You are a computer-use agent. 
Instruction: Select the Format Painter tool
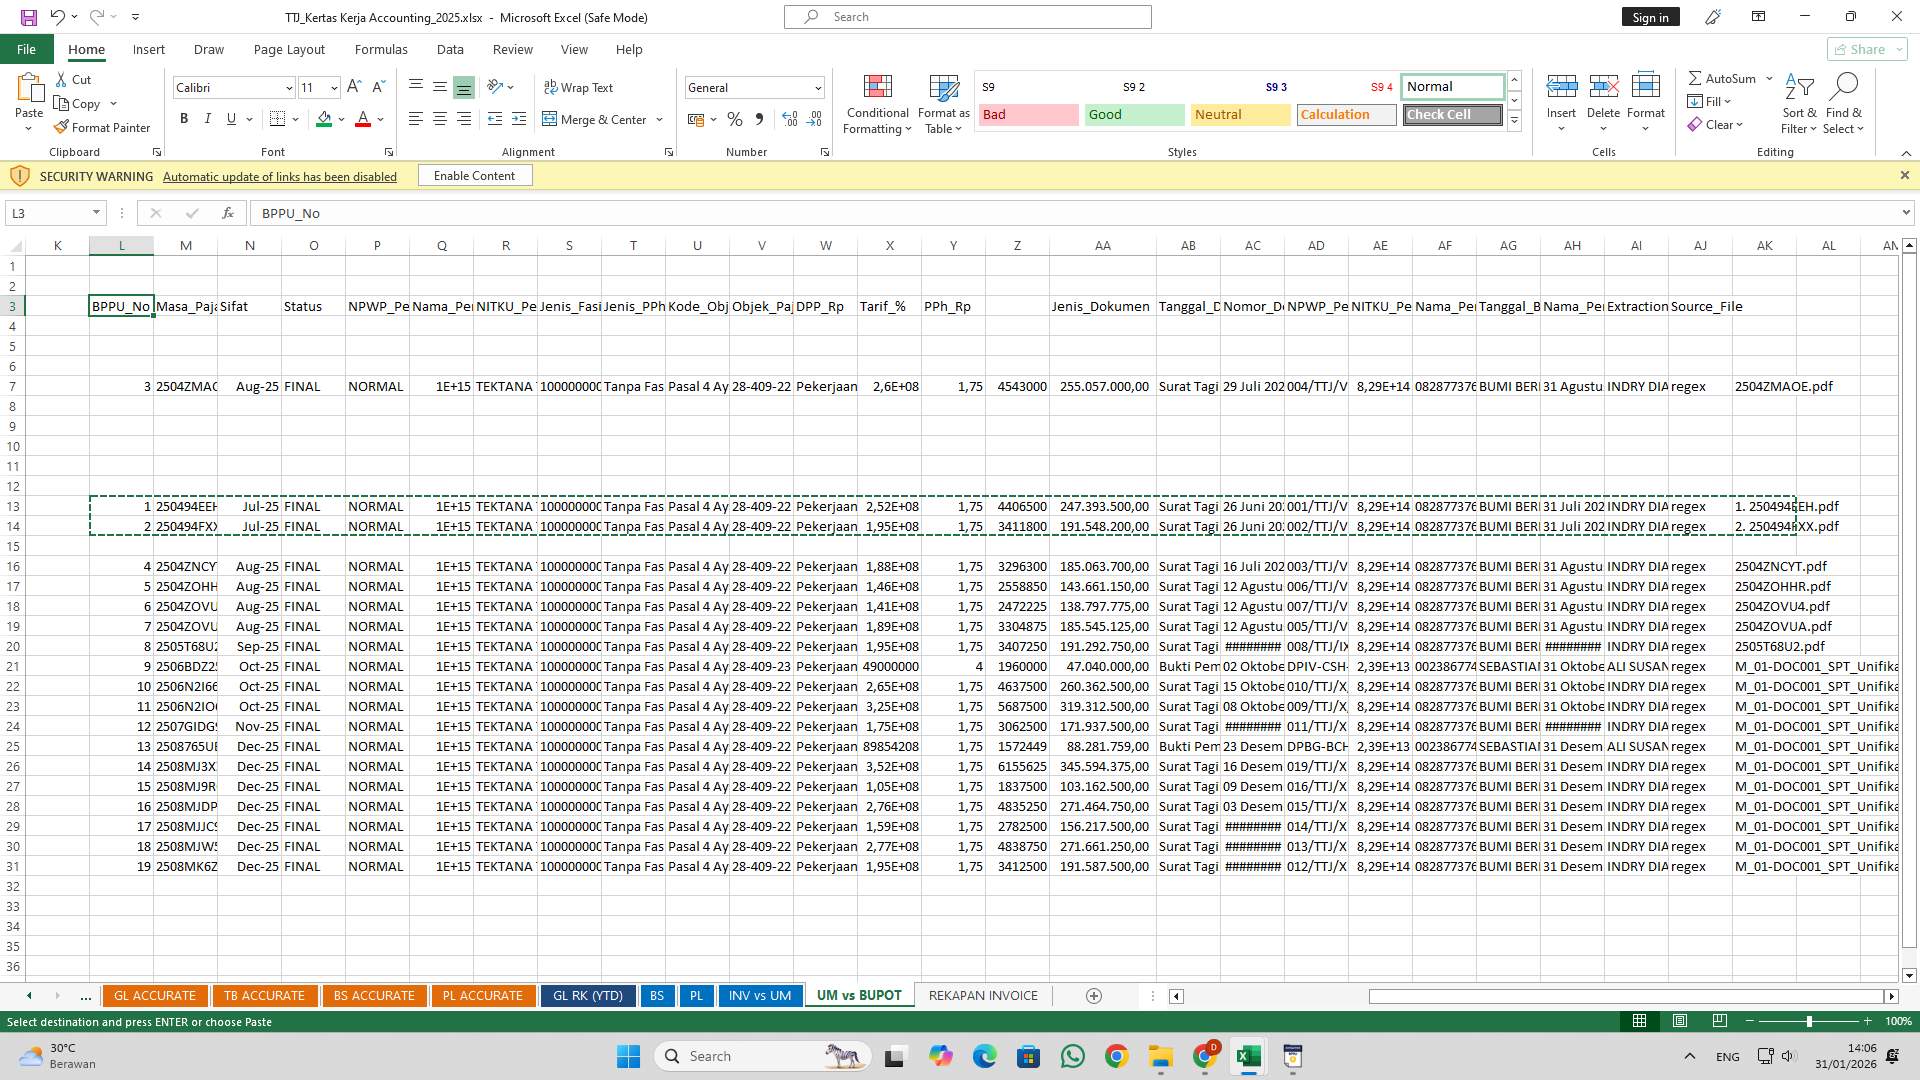tap(103, 127)
